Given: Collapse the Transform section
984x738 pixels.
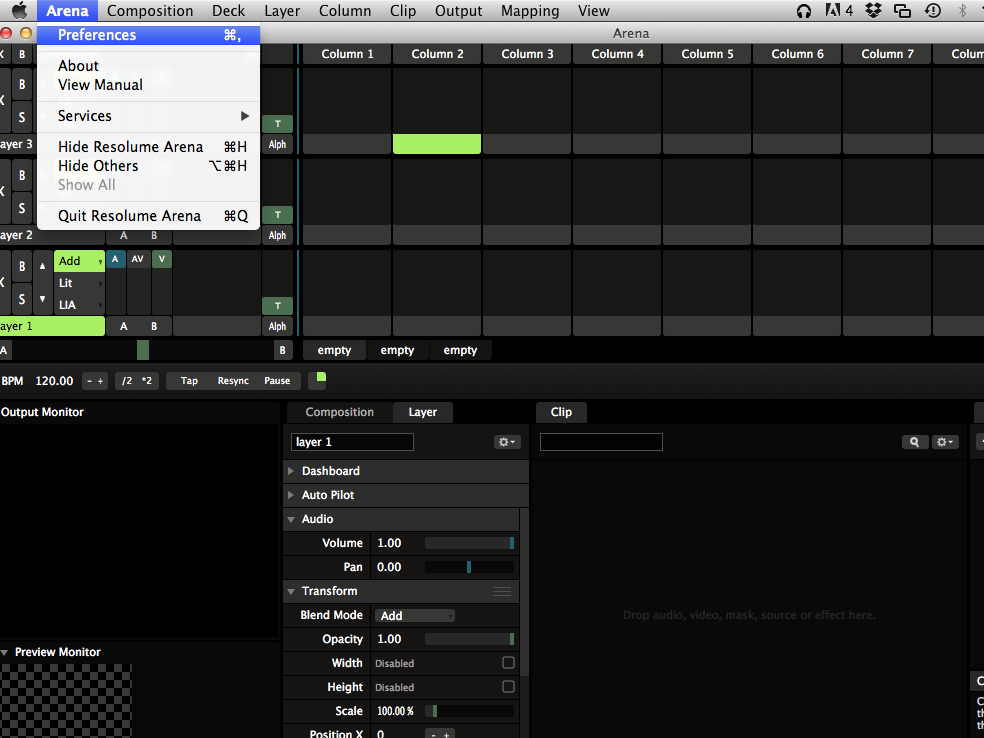Looking at the screenshot, I should point(291,591).
